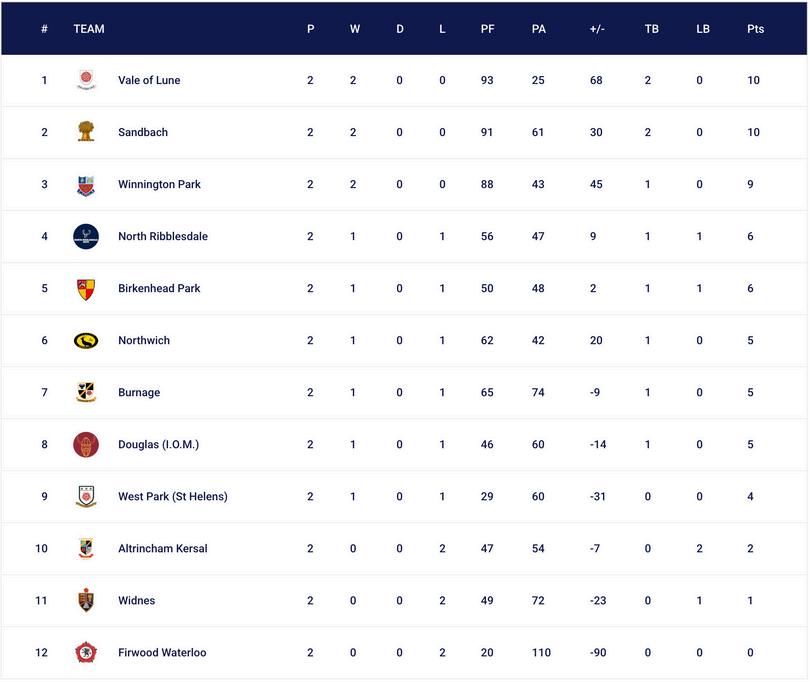This screenshot has height=682, width=810.
Task: Open the Sandbach team name link
Action: [143, 132]
